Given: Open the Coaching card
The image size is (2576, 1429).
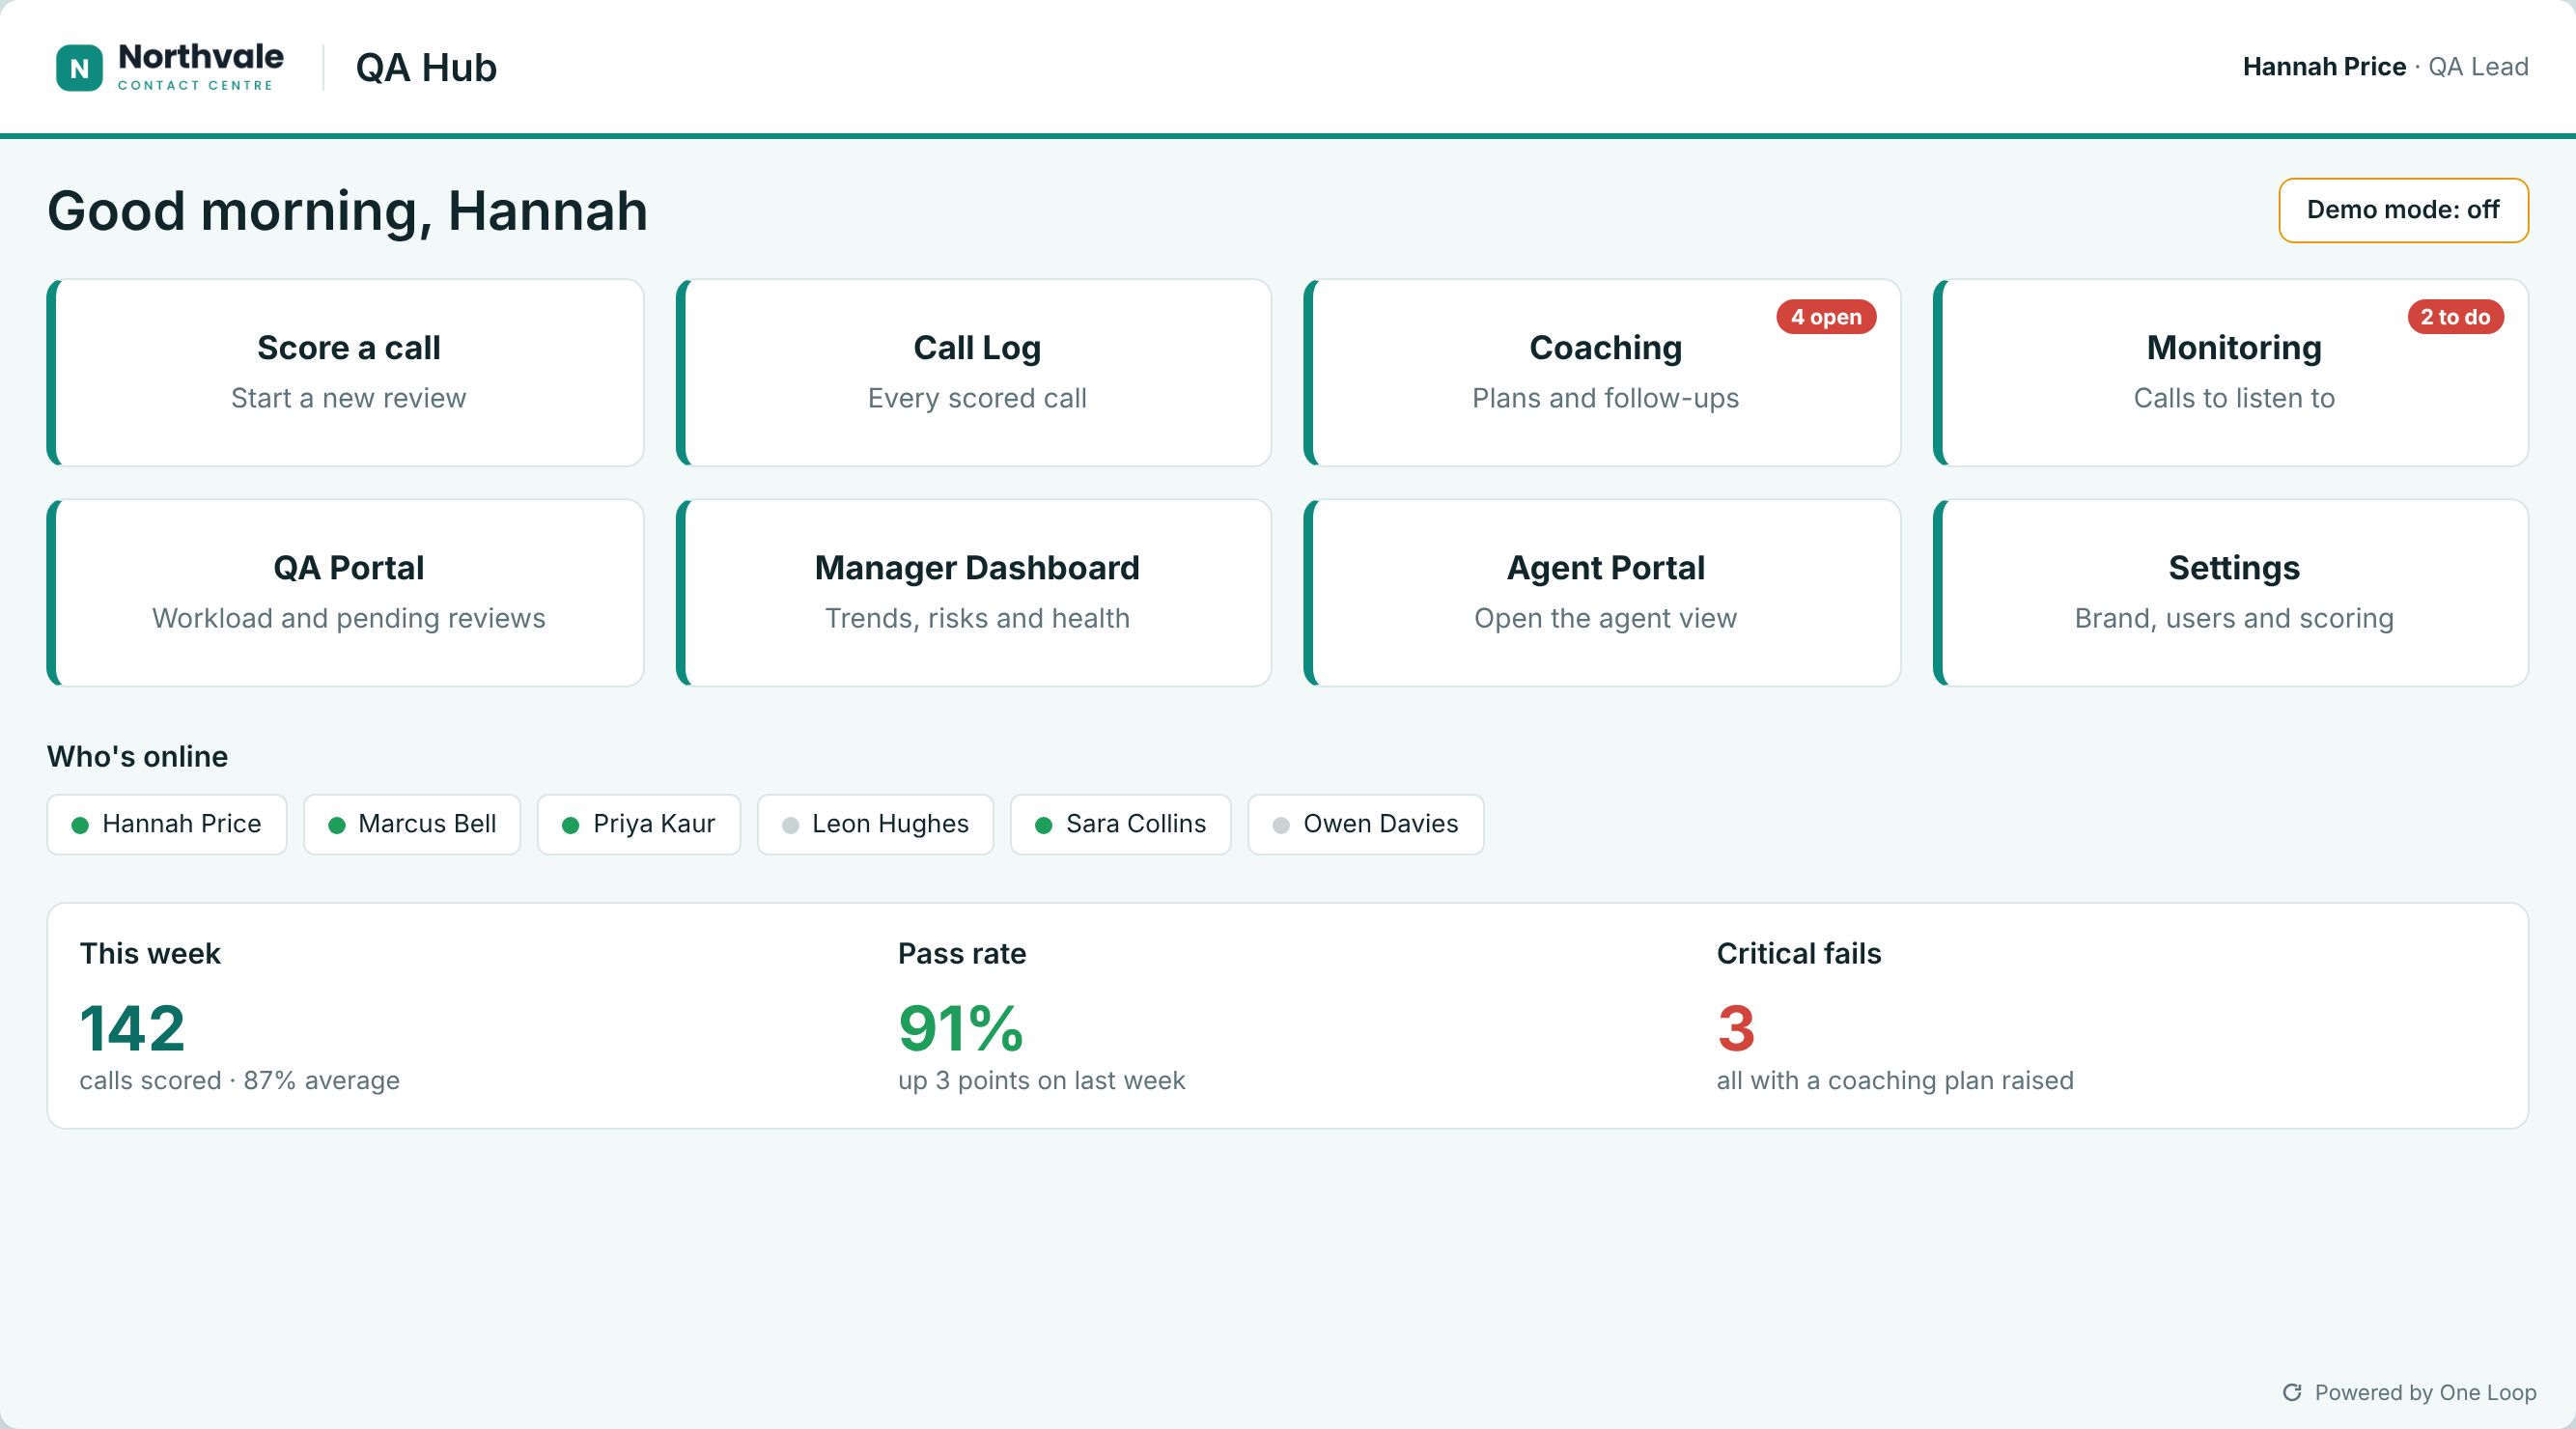Looking at the screenshot, I should [x=1602, y=373].
